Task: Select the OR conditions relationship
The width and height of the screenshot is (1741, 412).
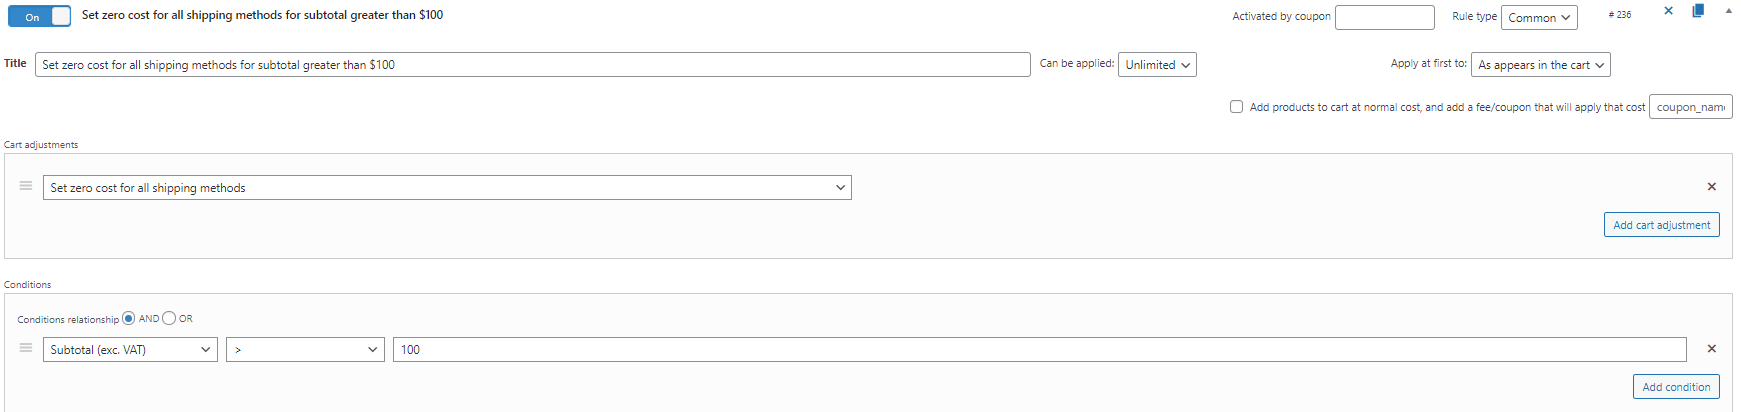Action: (169, 319)
